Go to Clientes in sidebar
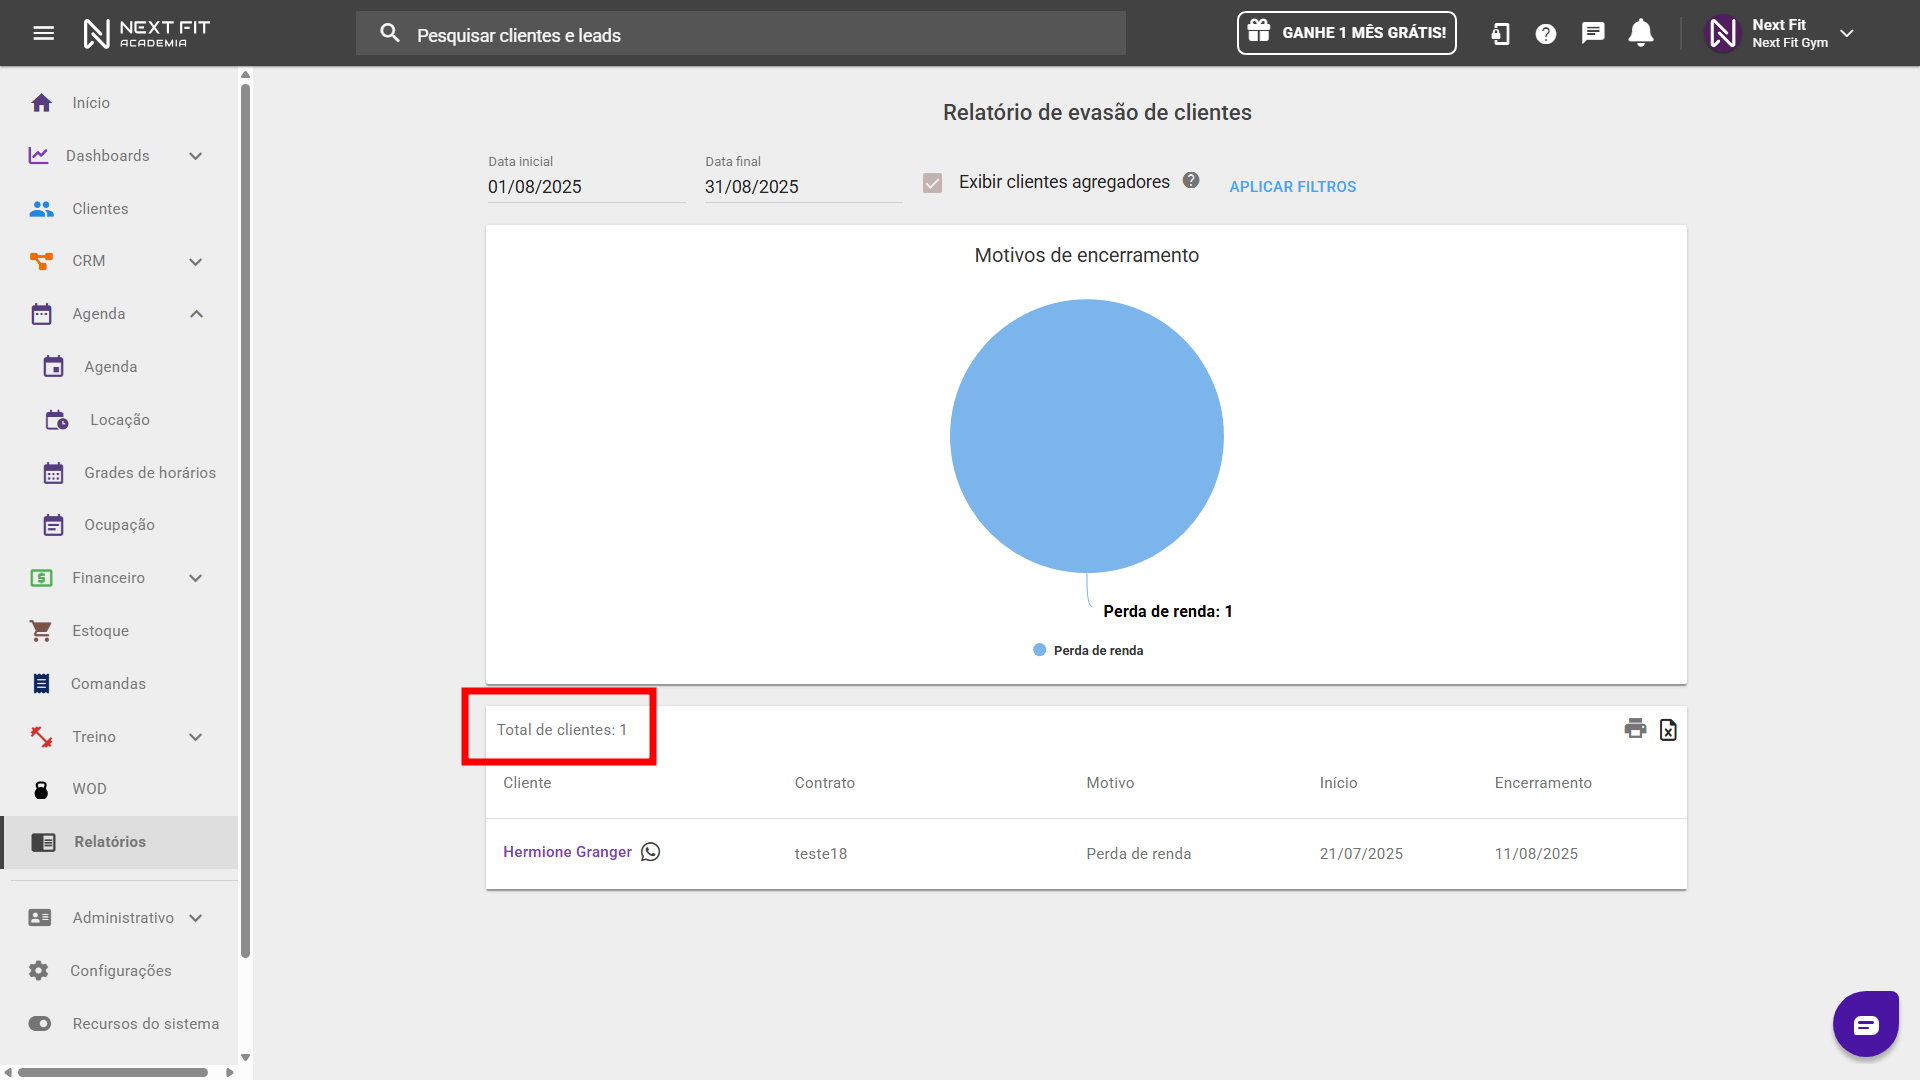Image resolution: width=1920 pixels, height=1080 pixels. pos(100,209)
